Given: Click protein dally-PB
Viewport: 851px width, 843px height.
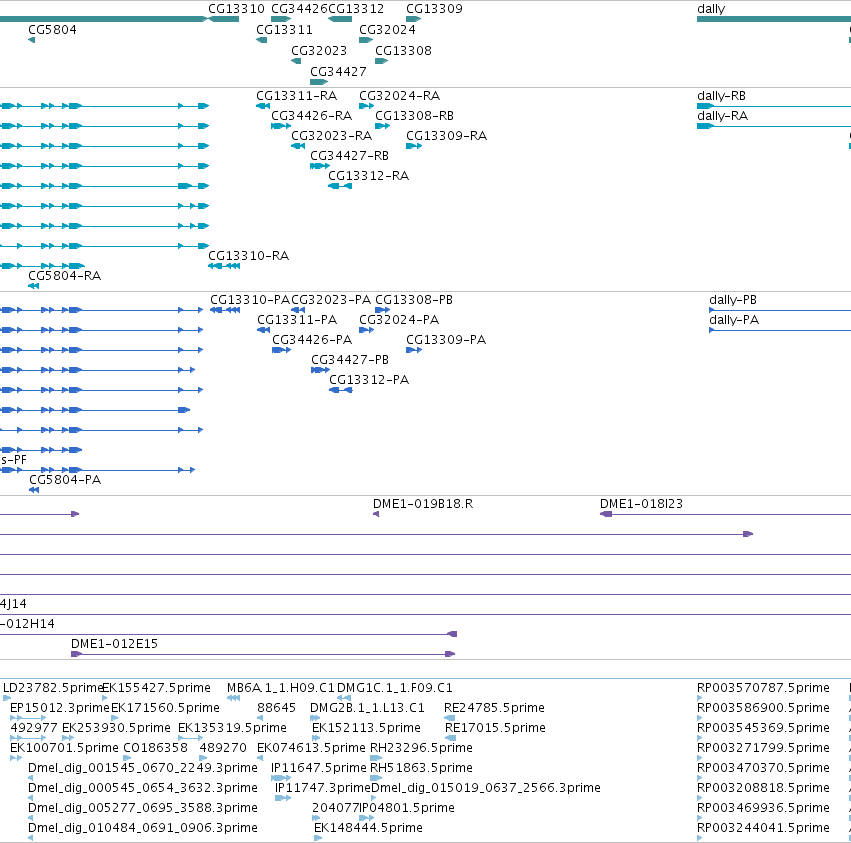Looking at the screenshot, I should pos(733,300).
